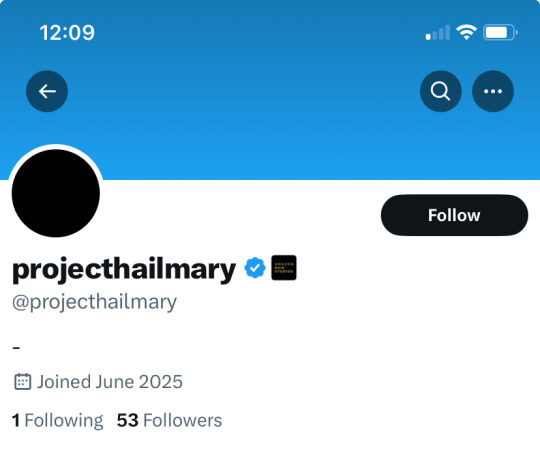Open the Amazon MGM Studios affiliate badge
540x450 pixels.
[284, 268]
